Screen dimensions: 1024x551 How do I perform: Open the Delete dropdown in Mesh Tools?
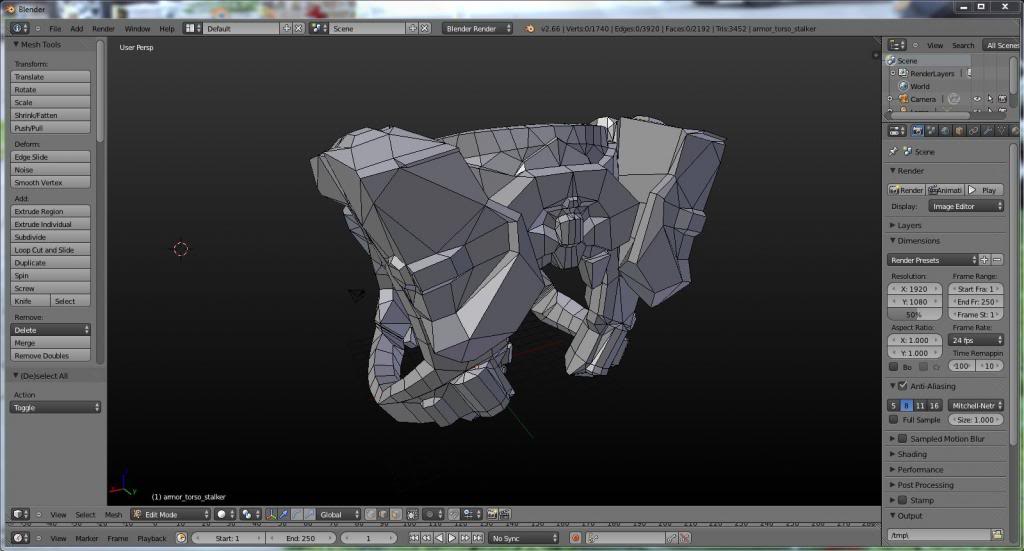(x=50, y=330)
